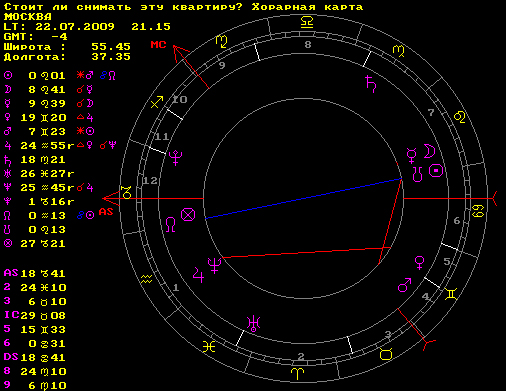Click the Jupiter glyph in the chart wheel
The height and width of the screenshot is (391, 506).
pos(198,275)
